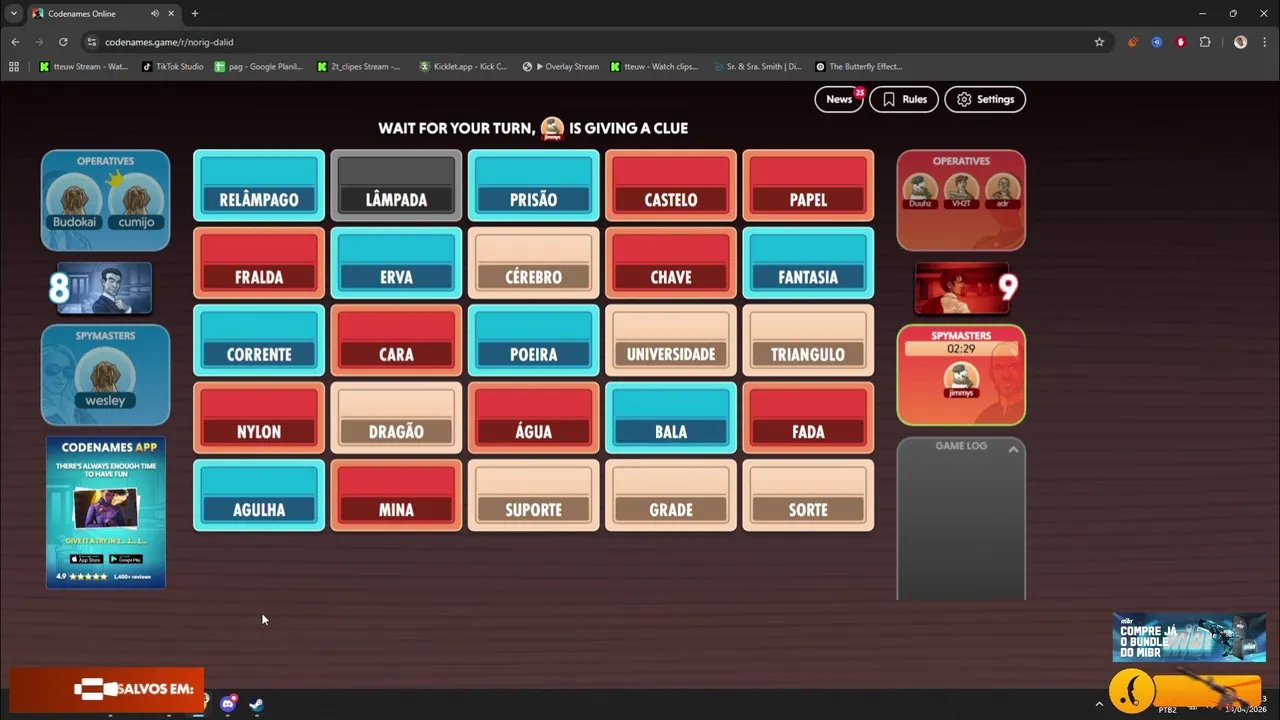Open the Sr. & Sra. Smith bookmark
Viewport: 1280px width, 720px height.
click(759, 67)
